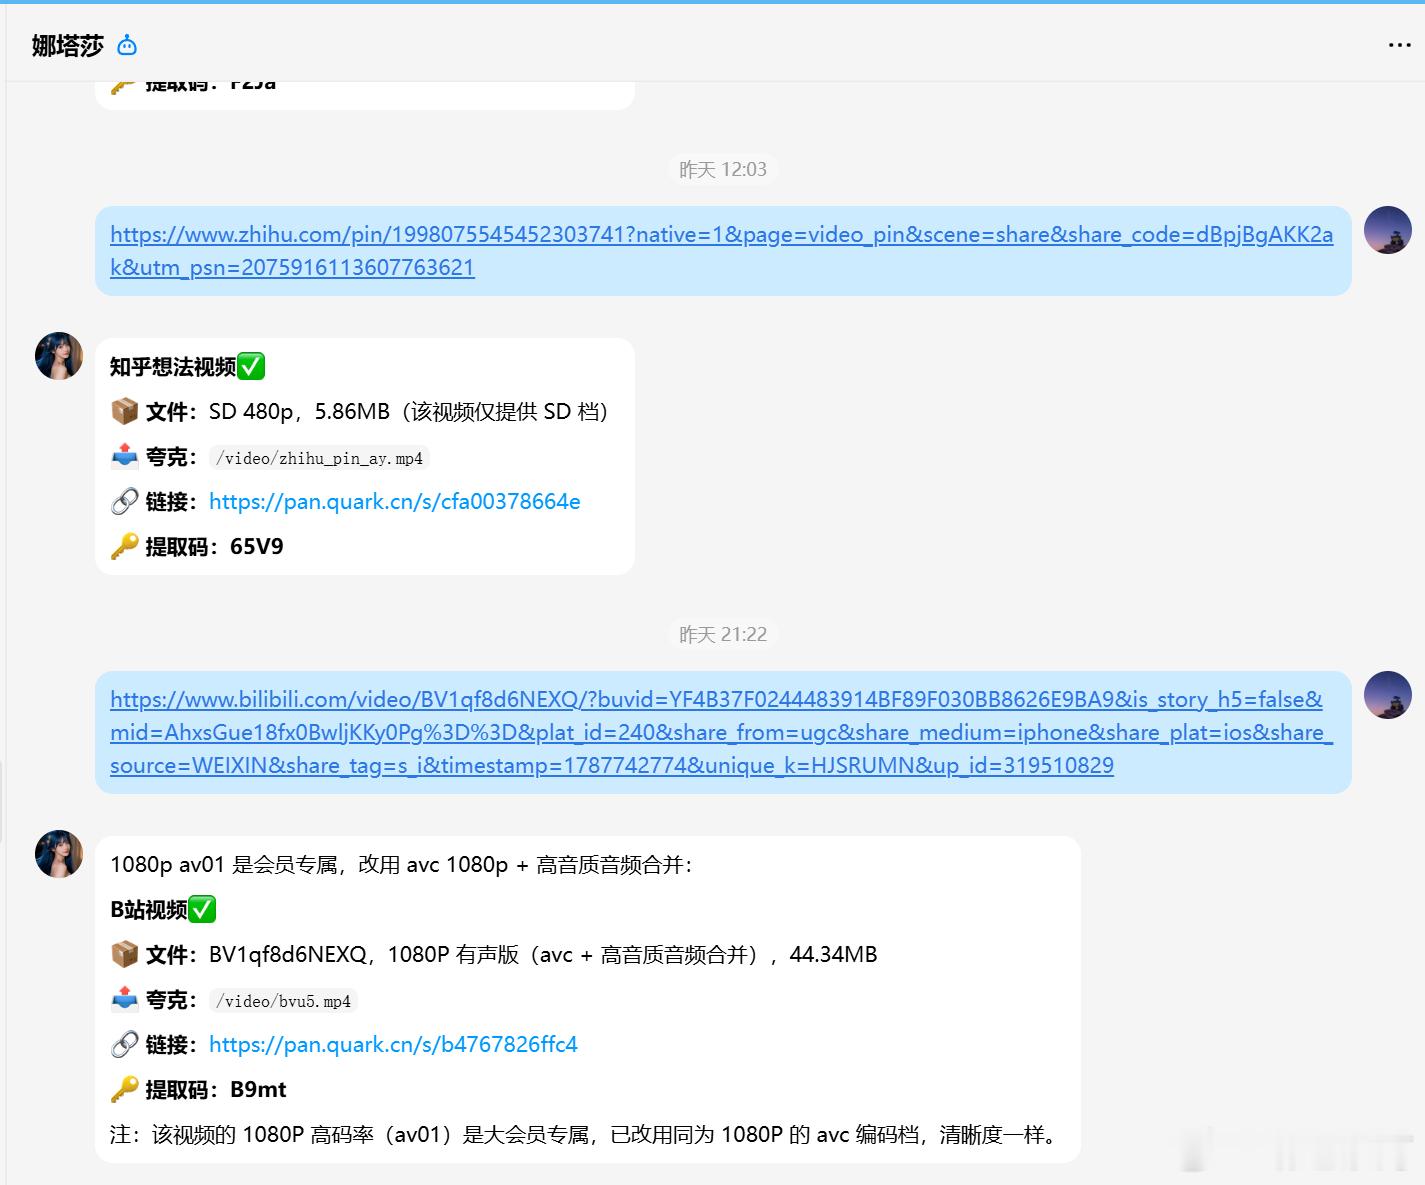
Task: Click the inbox icon beside zhihu_pin_ay.mp4 path
Action: click(x=124, y=457)
